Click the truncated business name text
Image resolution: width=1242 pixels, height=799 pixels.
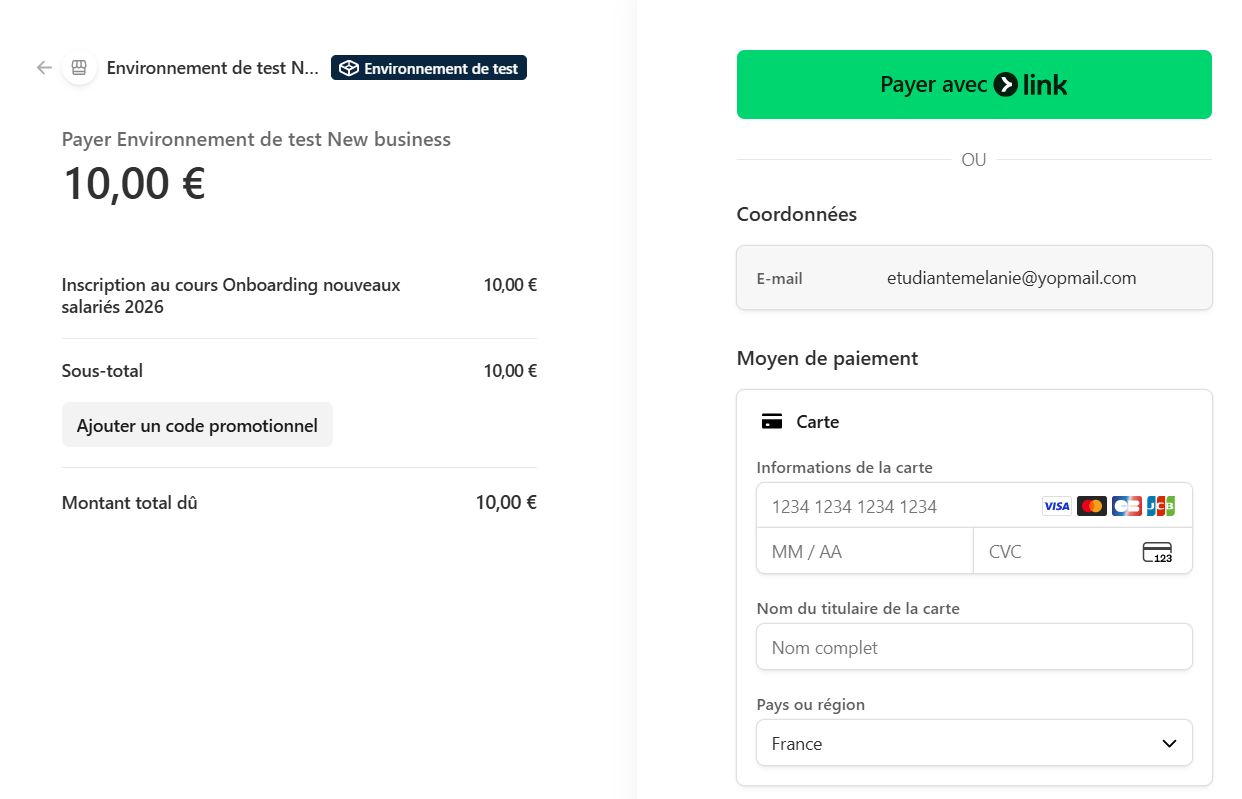212,68
